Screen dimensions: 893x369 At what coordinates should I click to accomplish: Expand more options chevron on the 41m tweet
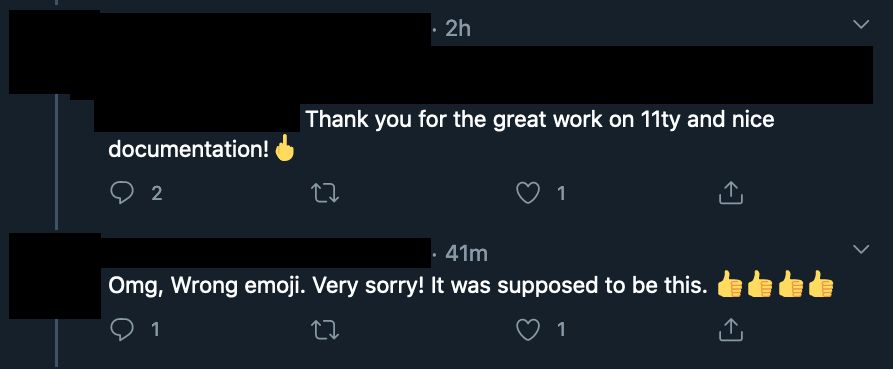(x=861, y=249)
